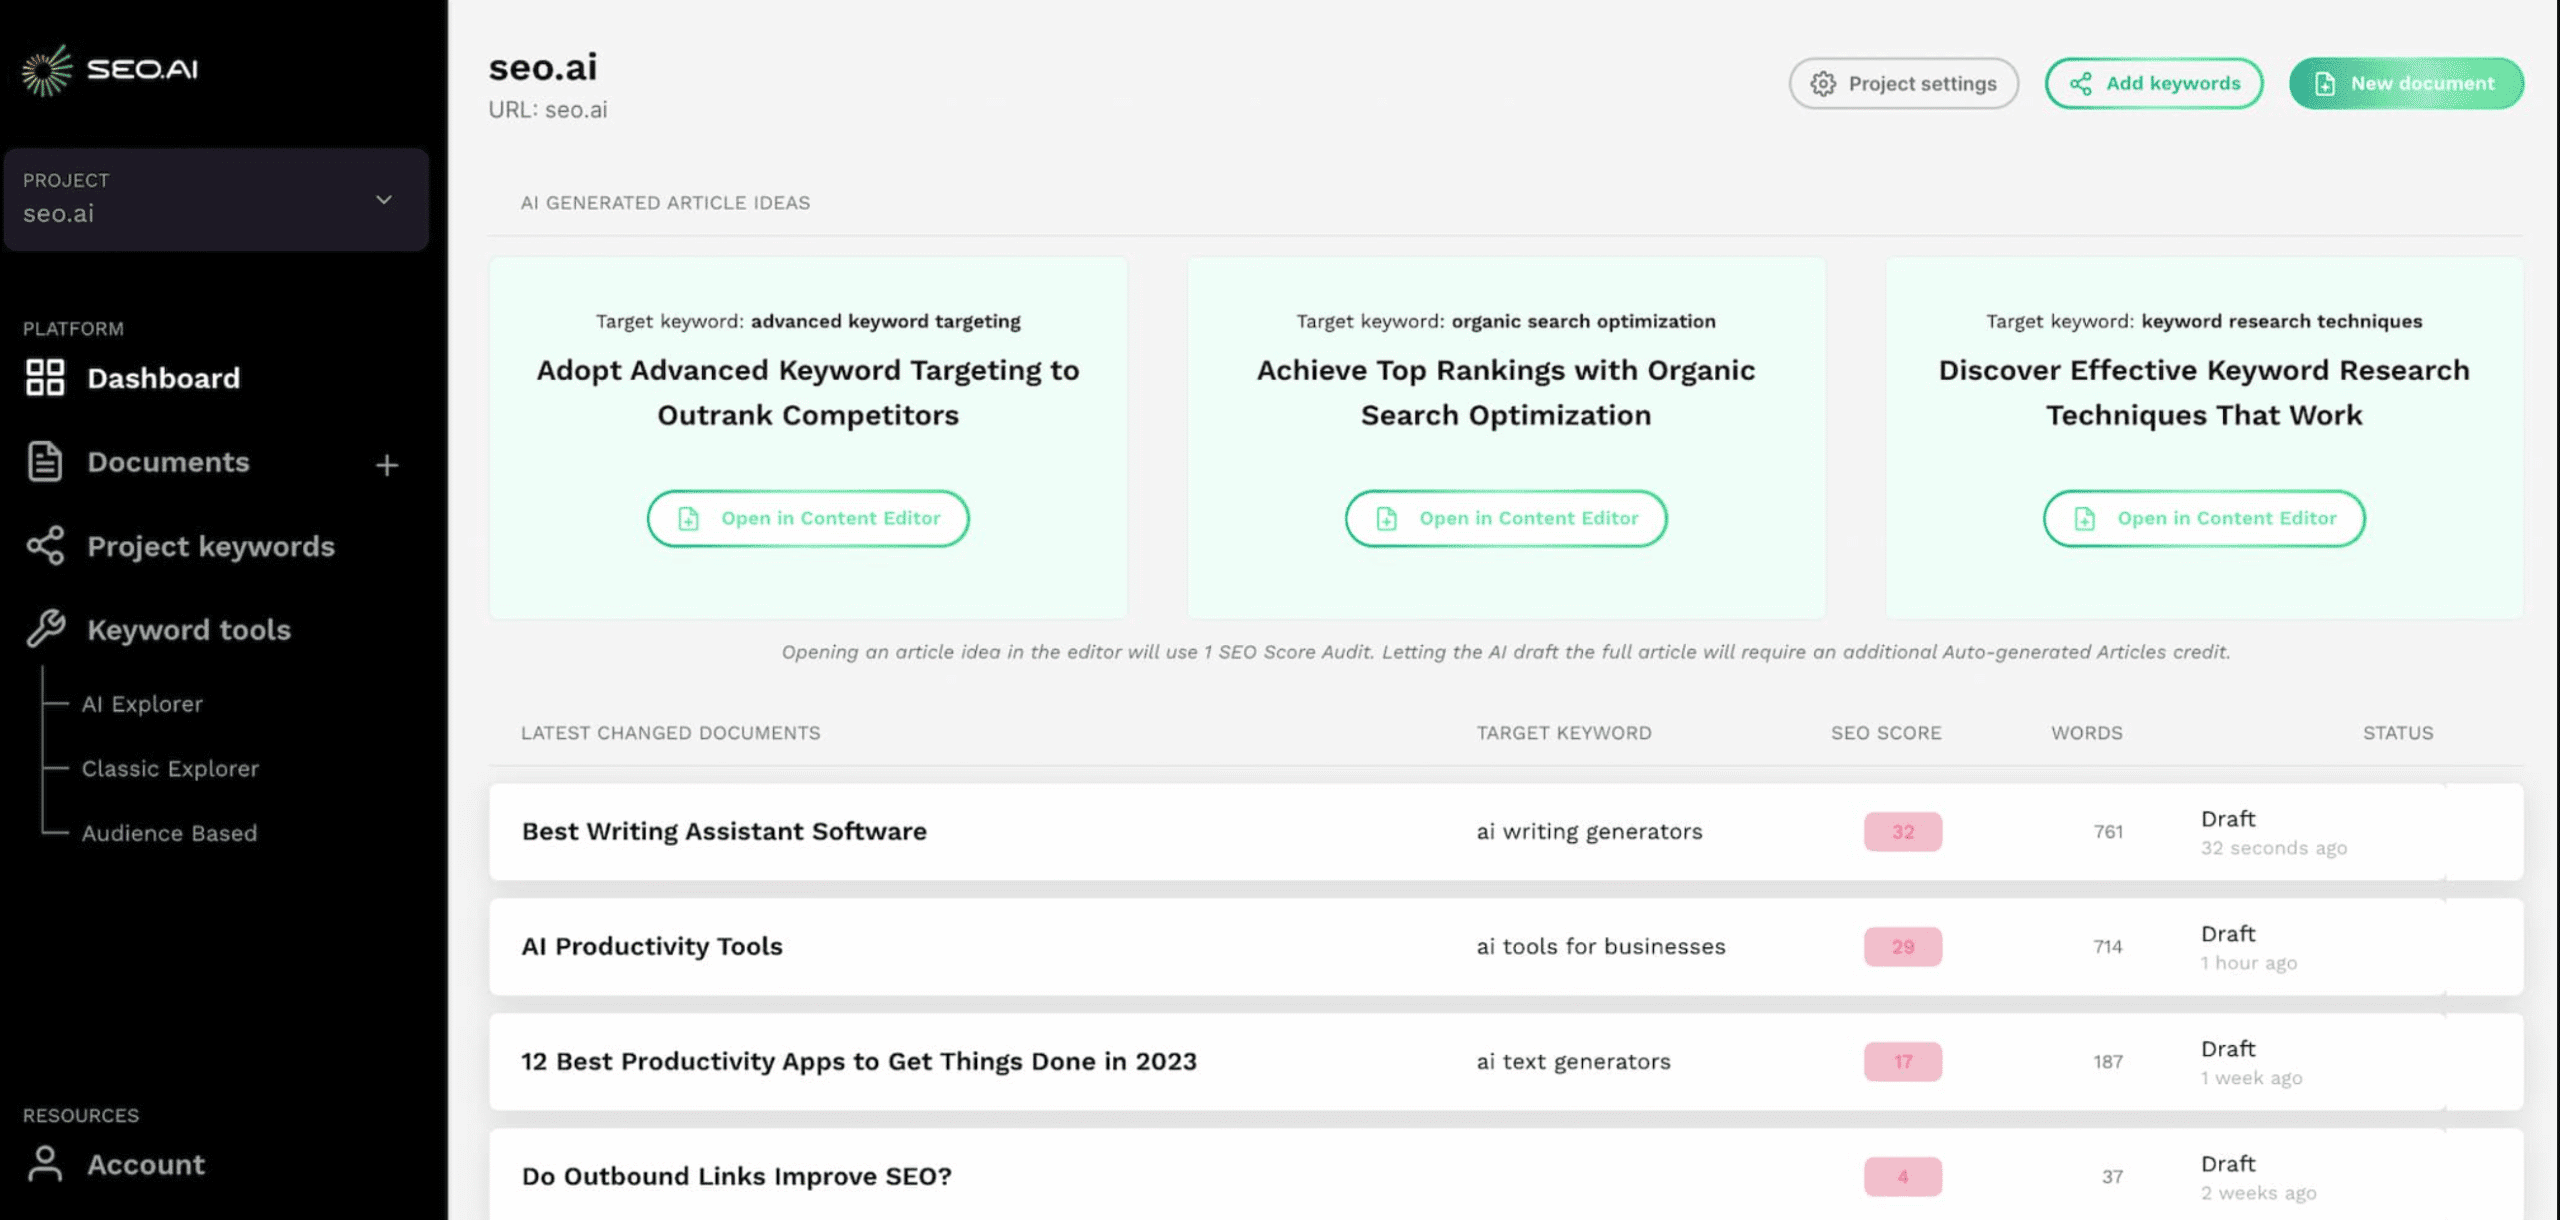Viewport: 2560px width, 1220px height.
Task: Click the SEO score 29 badge
Action: pyautogui.click(x=1902, y=946)
